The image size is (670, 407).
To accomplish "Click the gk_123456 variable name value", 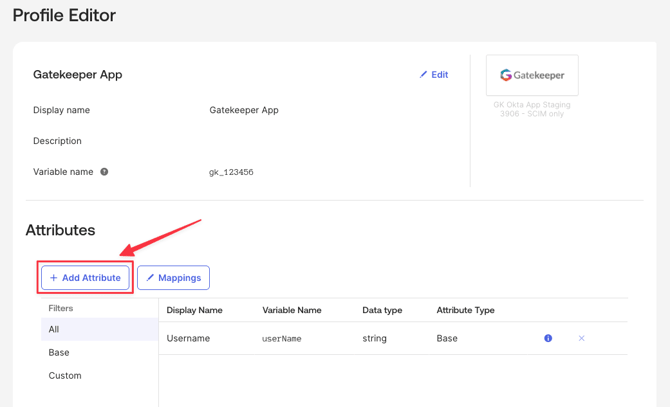I will click(x=231, y=172).
